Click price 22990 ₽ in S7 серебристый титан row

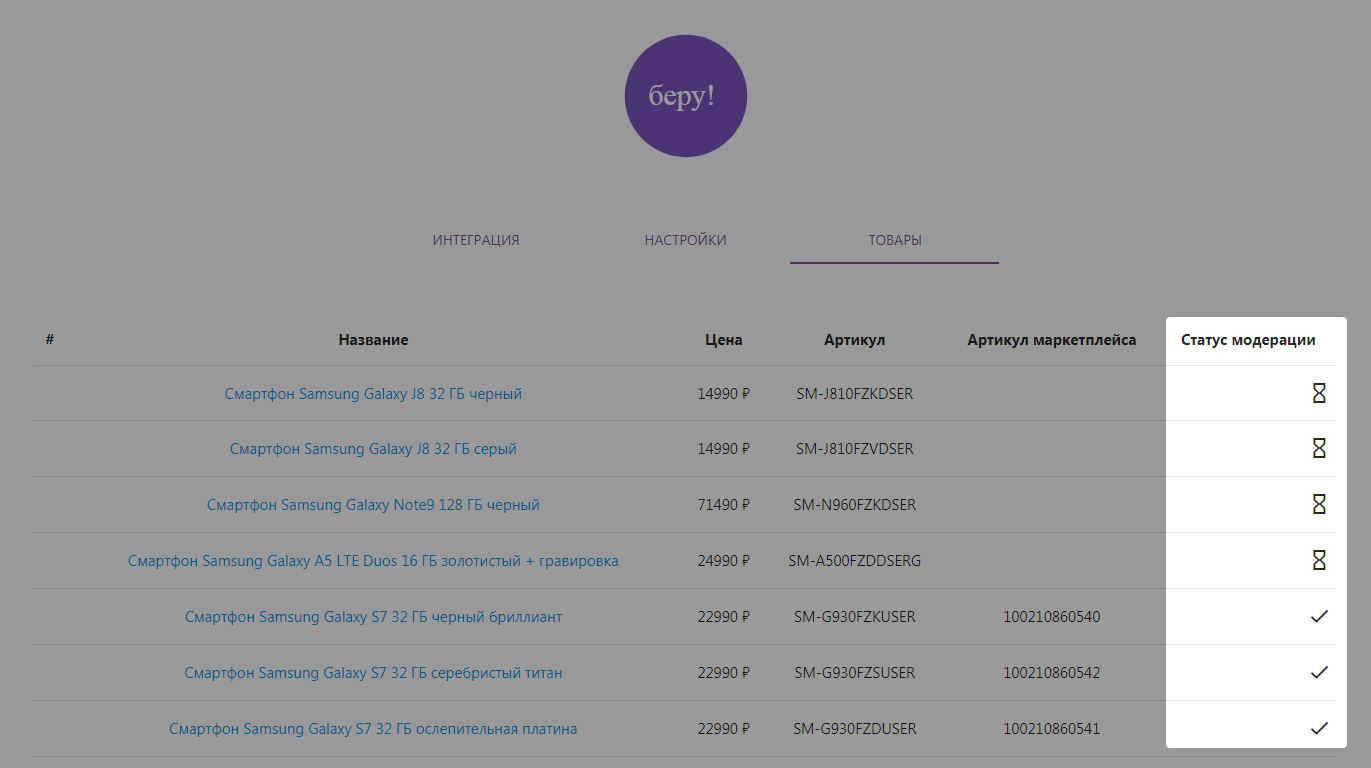[724, 673]
